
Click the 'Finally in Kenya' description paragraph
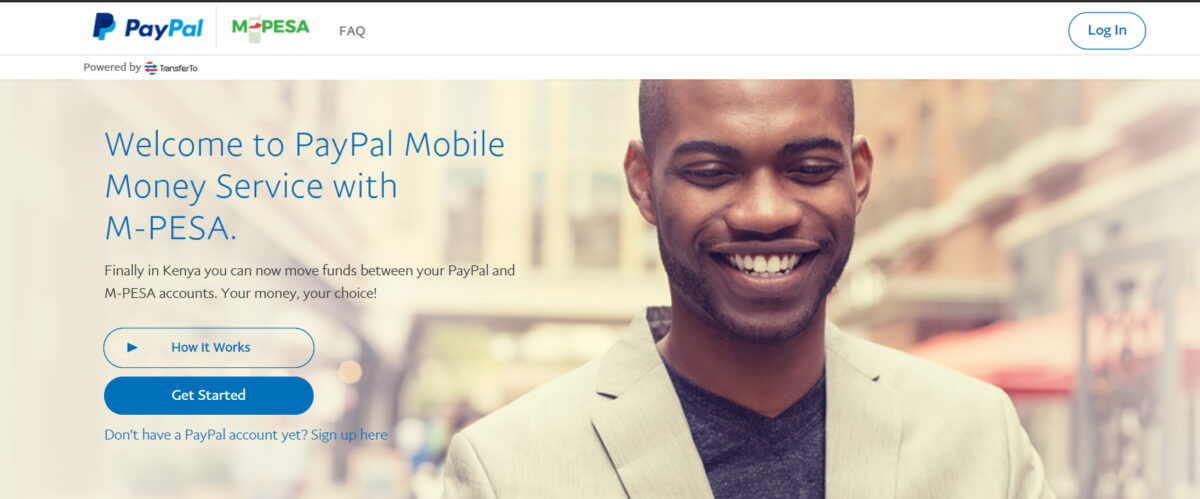tap(310, 282)
